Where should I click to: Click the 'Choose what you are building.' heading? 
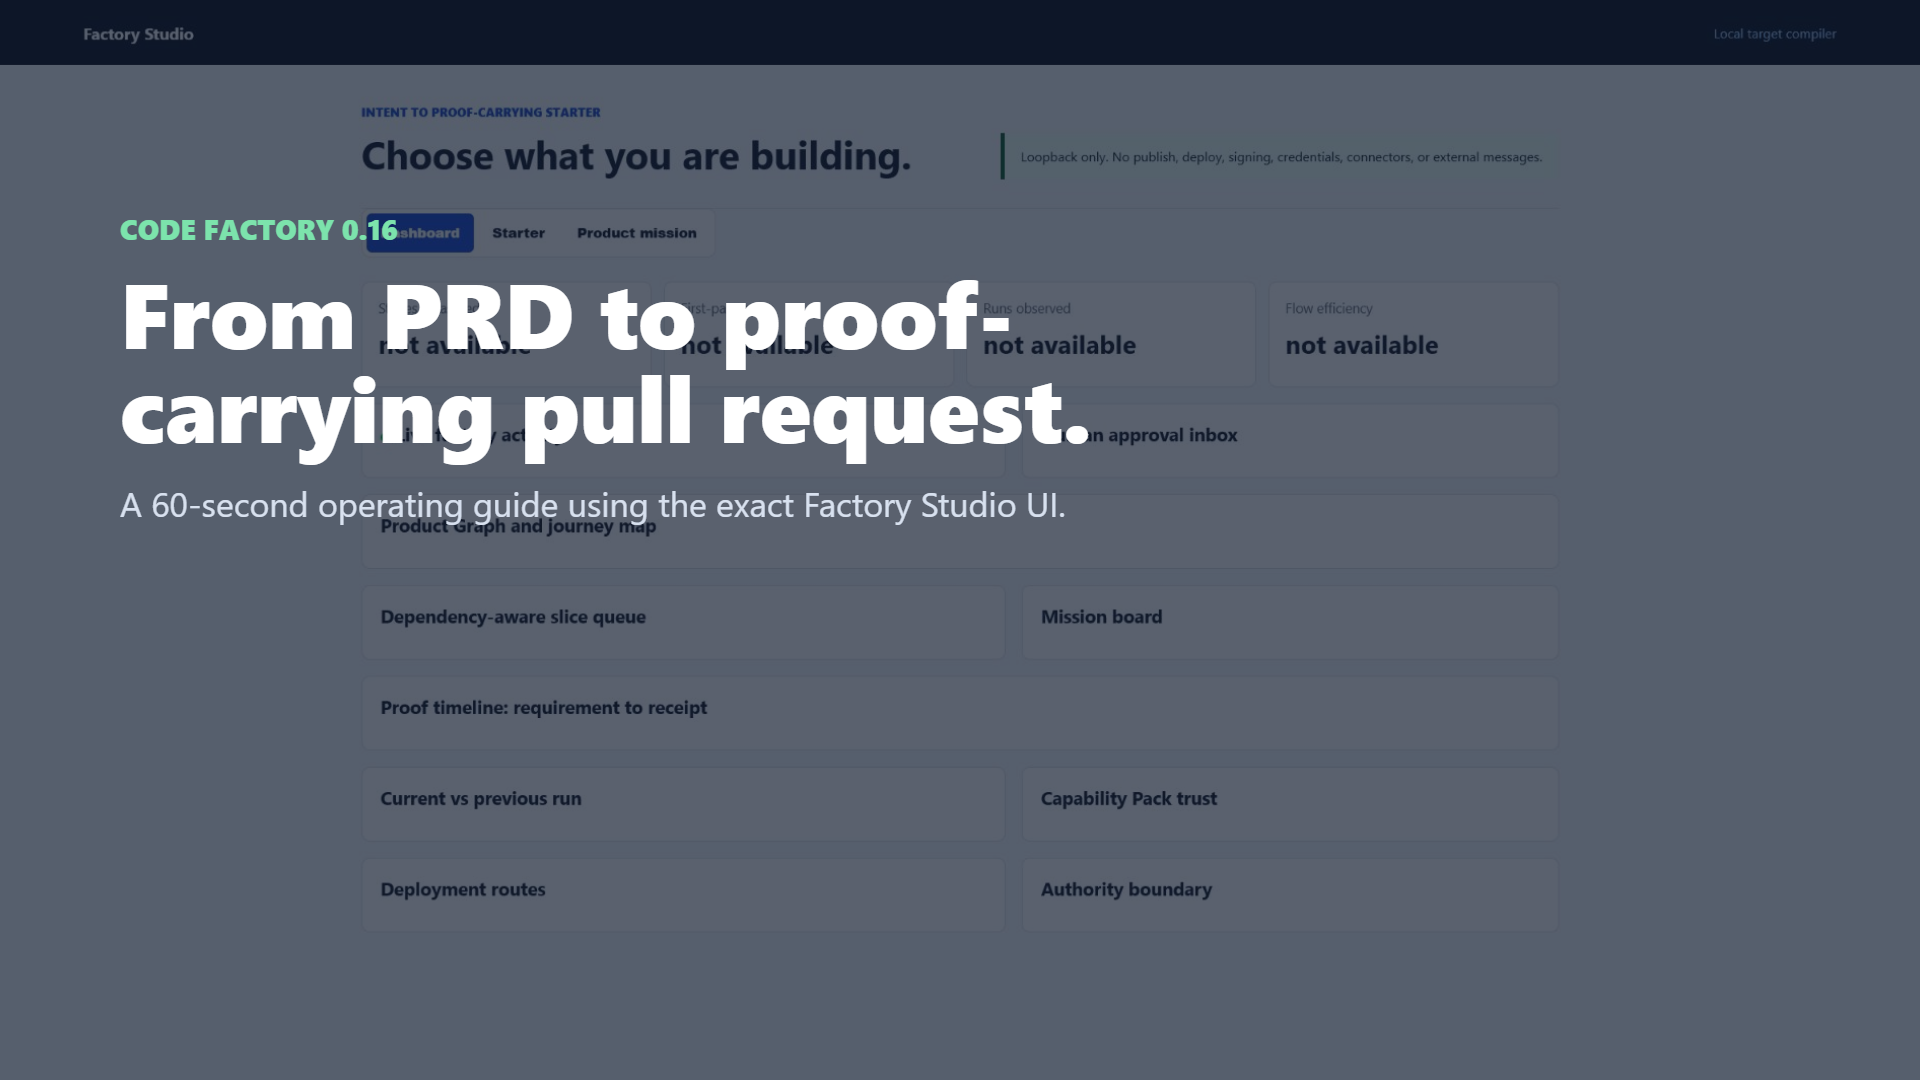click(636, 156)
